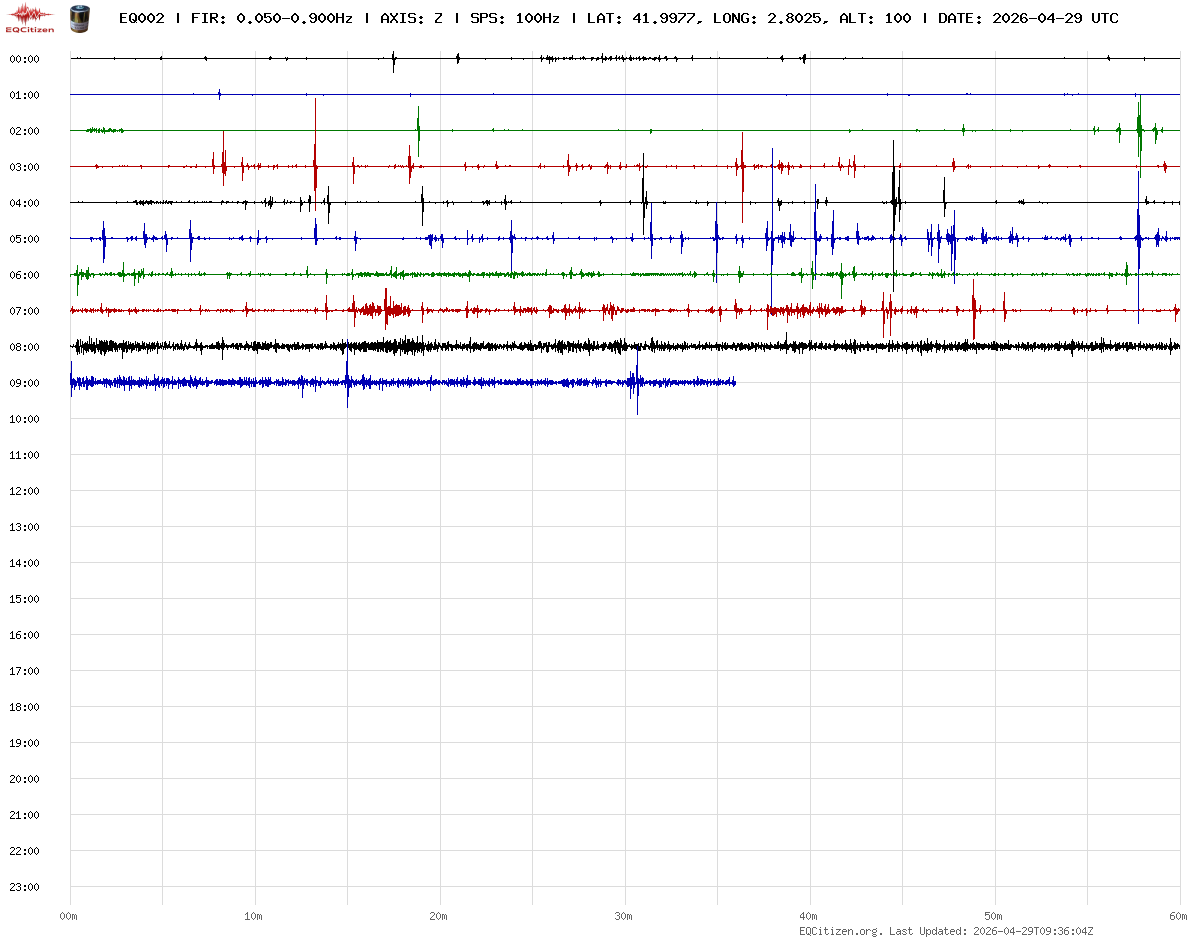1200x940 pixels.
Task: Click the 00m minute axis label
Action: (x=69, y=916)
